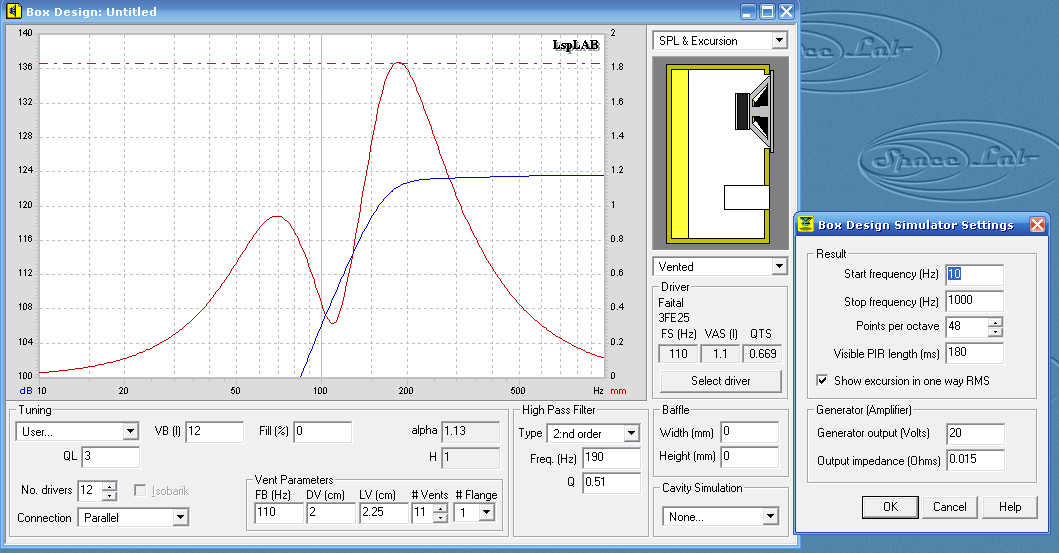Expand the High Pass Filter Type dropdown
Viewport: 1059px width, 553px height.
pos(631,434)
